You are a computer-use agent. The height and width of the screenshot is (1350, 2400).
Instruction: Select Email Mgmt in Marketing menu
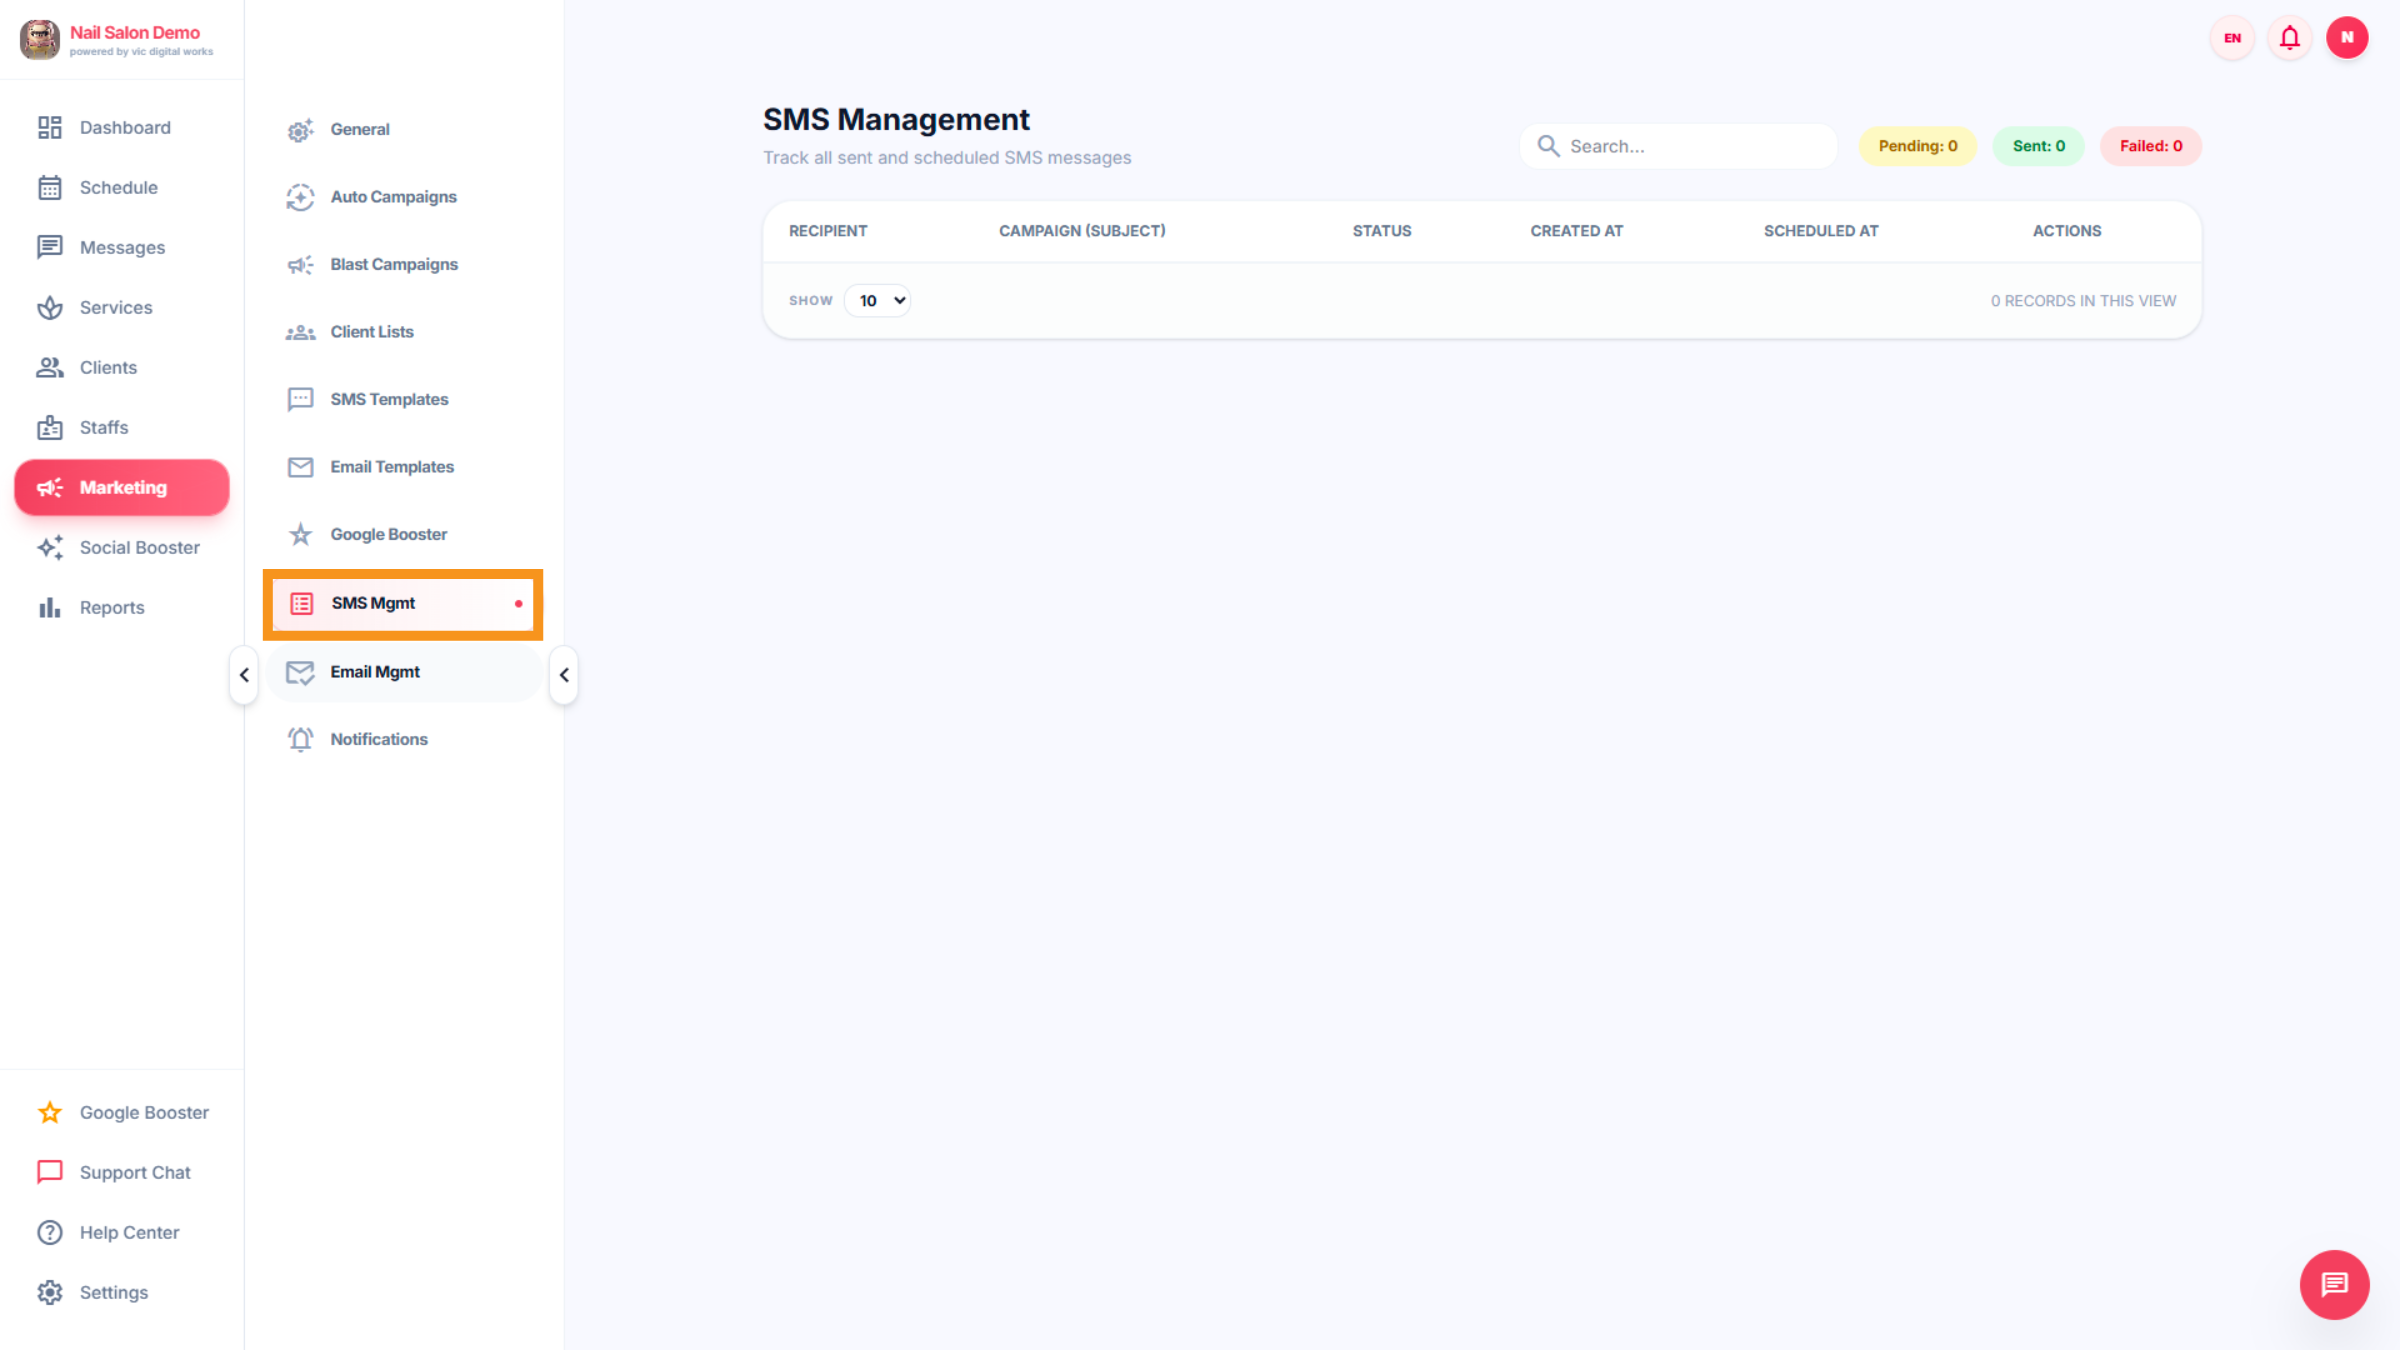pyautogui.click(x=376, y=671)
